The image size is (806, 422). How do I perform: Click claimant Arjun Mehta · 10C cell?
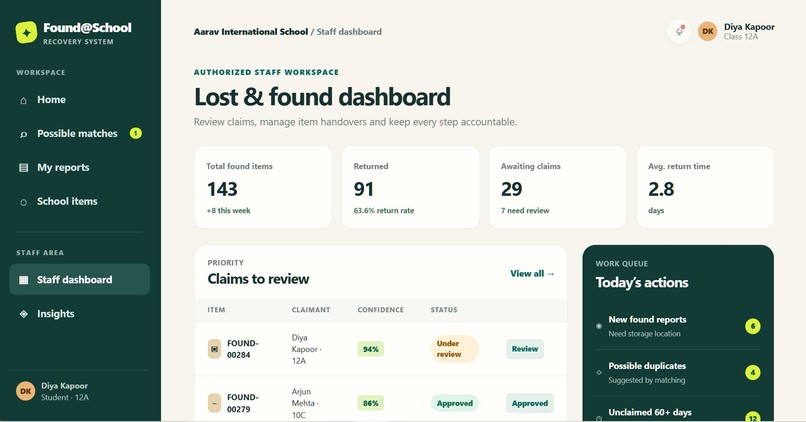pyautogui.click(x=305, y=403)
